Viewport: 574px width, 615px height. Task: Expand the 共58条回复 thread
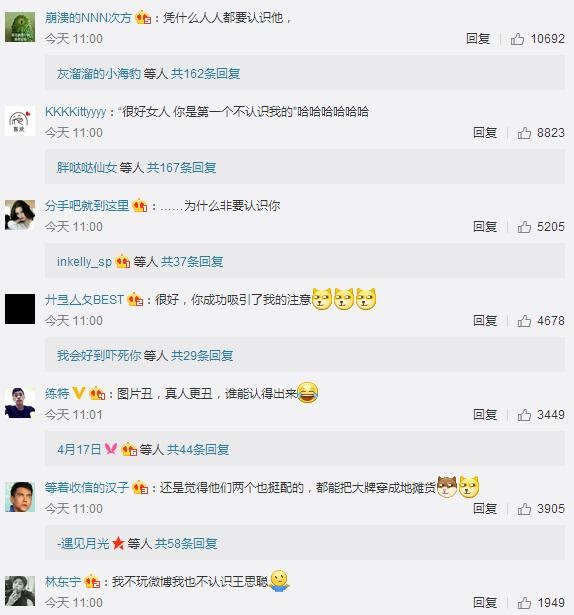(186, 543)
